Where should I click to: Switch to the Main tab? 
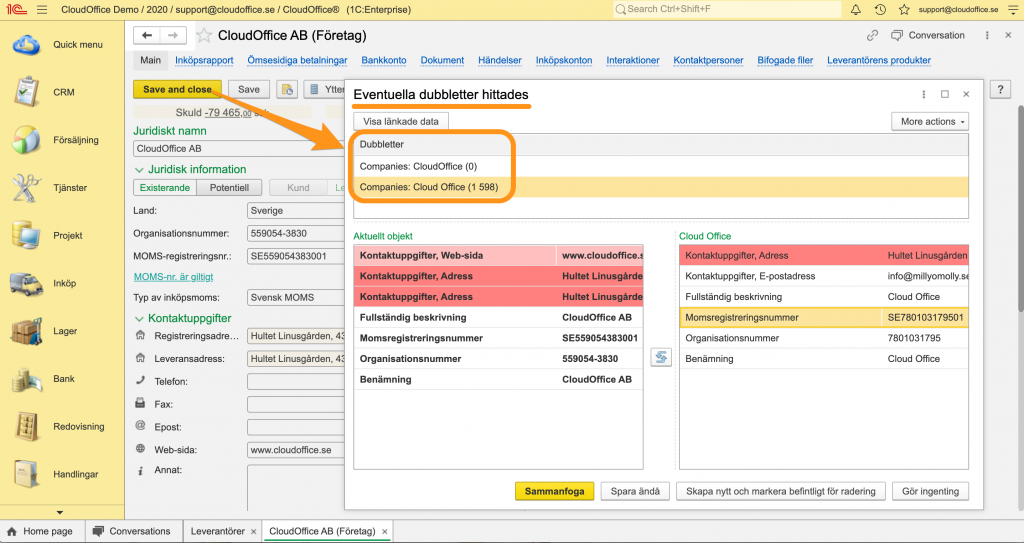150,60
